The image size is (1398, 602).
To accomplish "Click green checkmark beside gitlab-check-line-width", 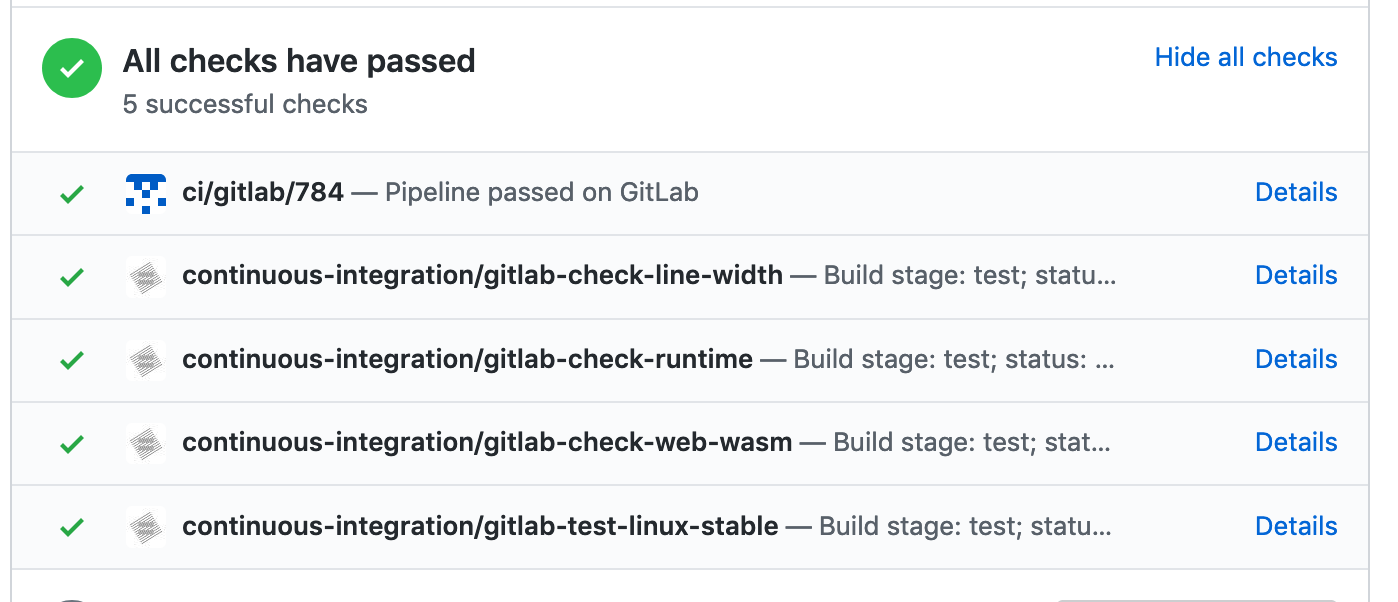I will pyautogui.click(x=71, y=277).
